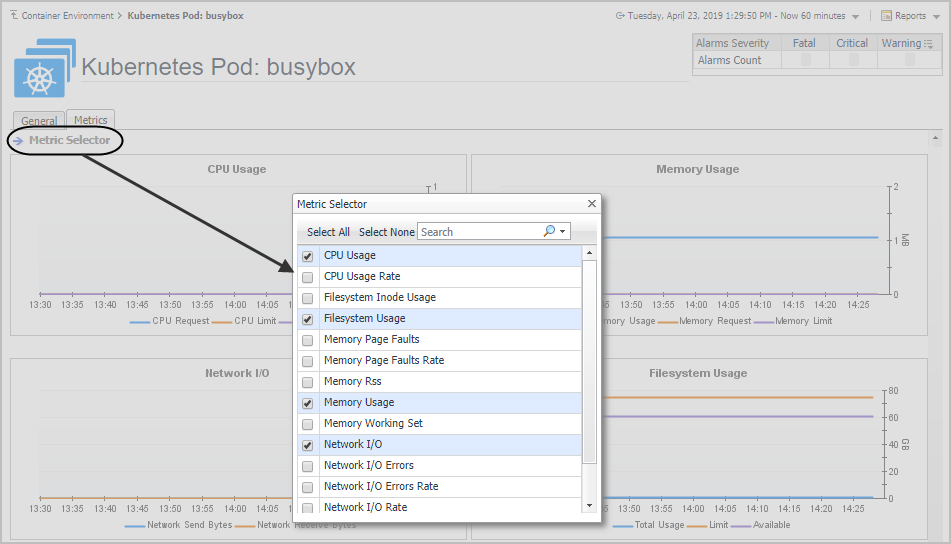Switch to the General tab
Viewport: 951px width, 544px height.
39,121
